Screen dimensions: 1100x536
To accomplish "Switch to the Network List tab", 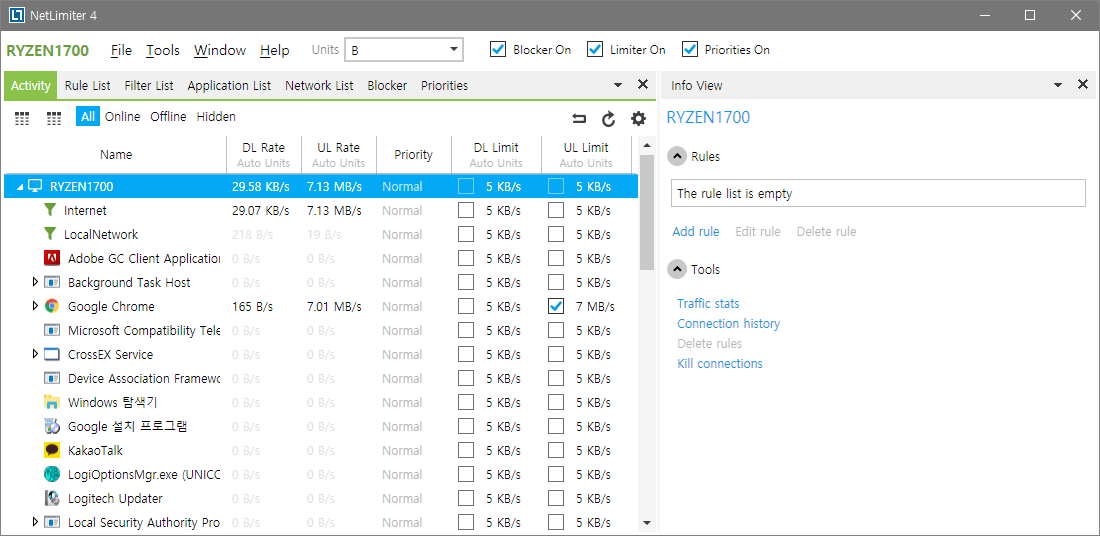I will [319, 86].
